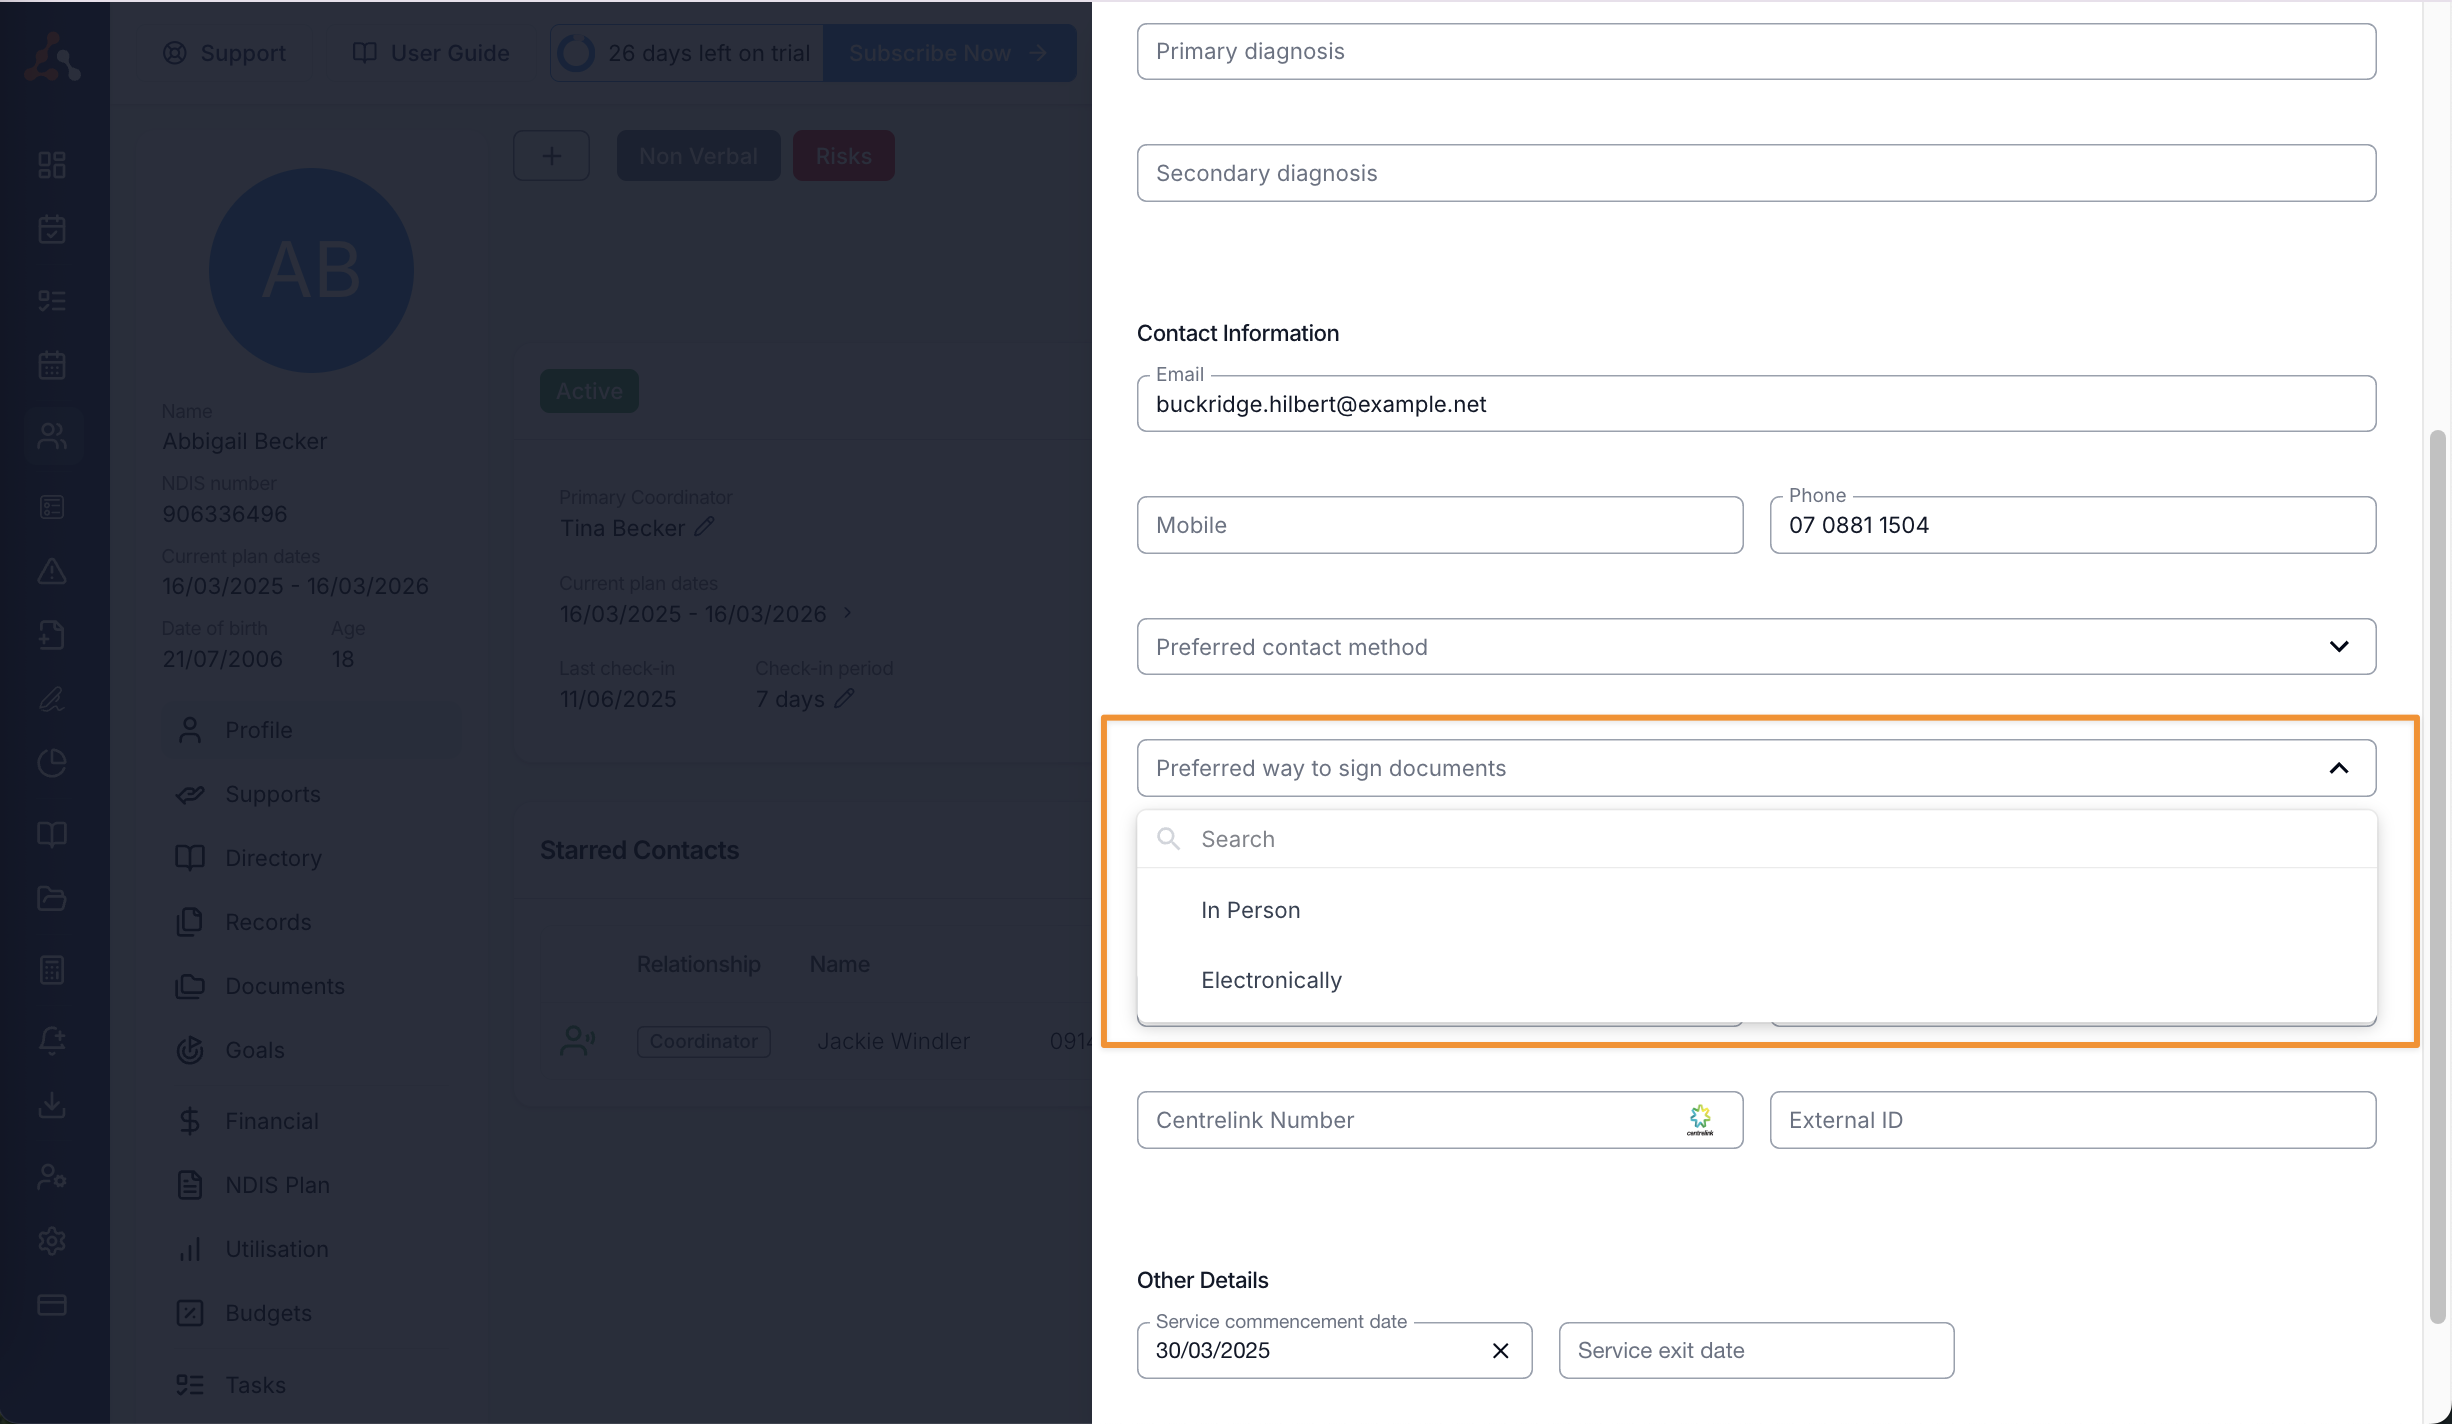Collapse the Preferred way to sign documents dropdown
The image size is (2452, 1424).
(2338, 768)
